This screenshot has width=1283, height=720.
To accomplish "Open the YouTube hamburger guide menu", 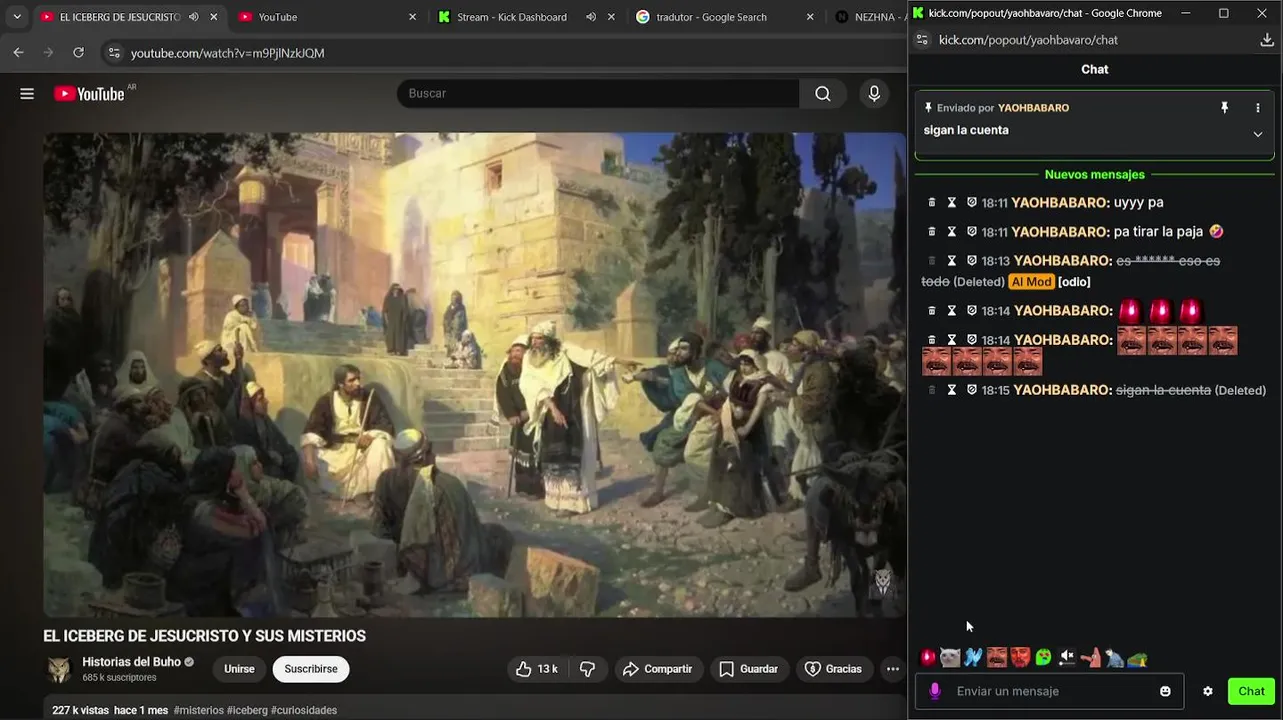I will pyautogui.click(x=27, y=93).
